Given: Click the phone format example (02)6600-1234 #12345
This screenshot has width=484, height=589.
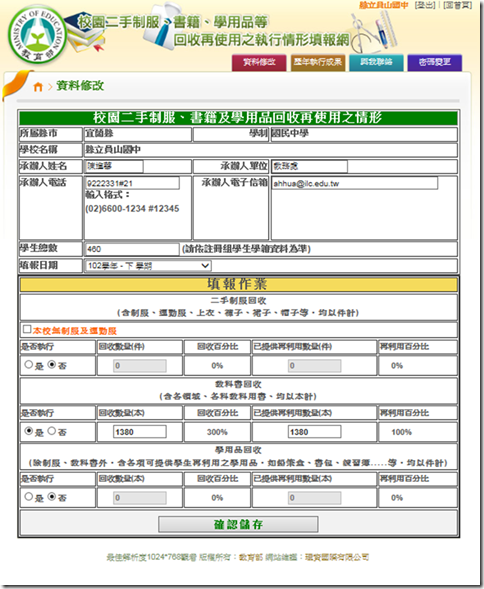Looking at the screenshot, I should 132,209.
